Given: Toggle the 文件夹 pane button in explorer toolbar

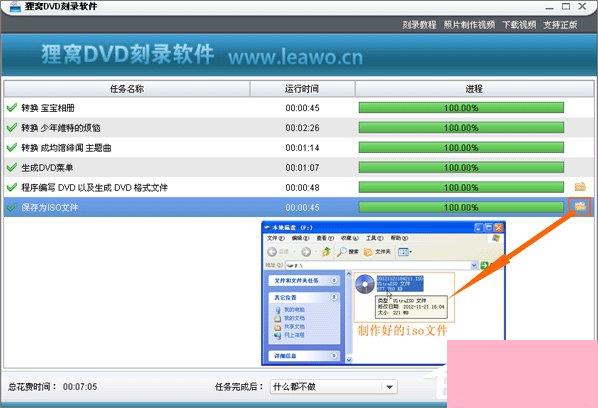Looking at the screenshot, I should tap(377, 252).
